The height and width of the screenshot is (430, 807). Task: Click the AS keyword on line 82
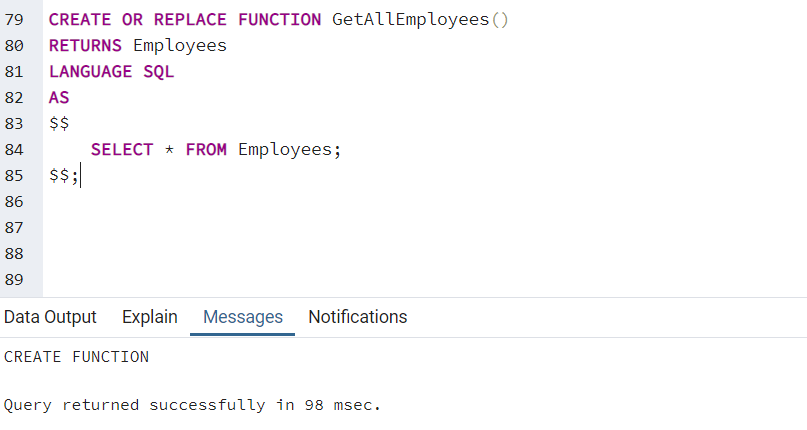(x=59, y=98)
